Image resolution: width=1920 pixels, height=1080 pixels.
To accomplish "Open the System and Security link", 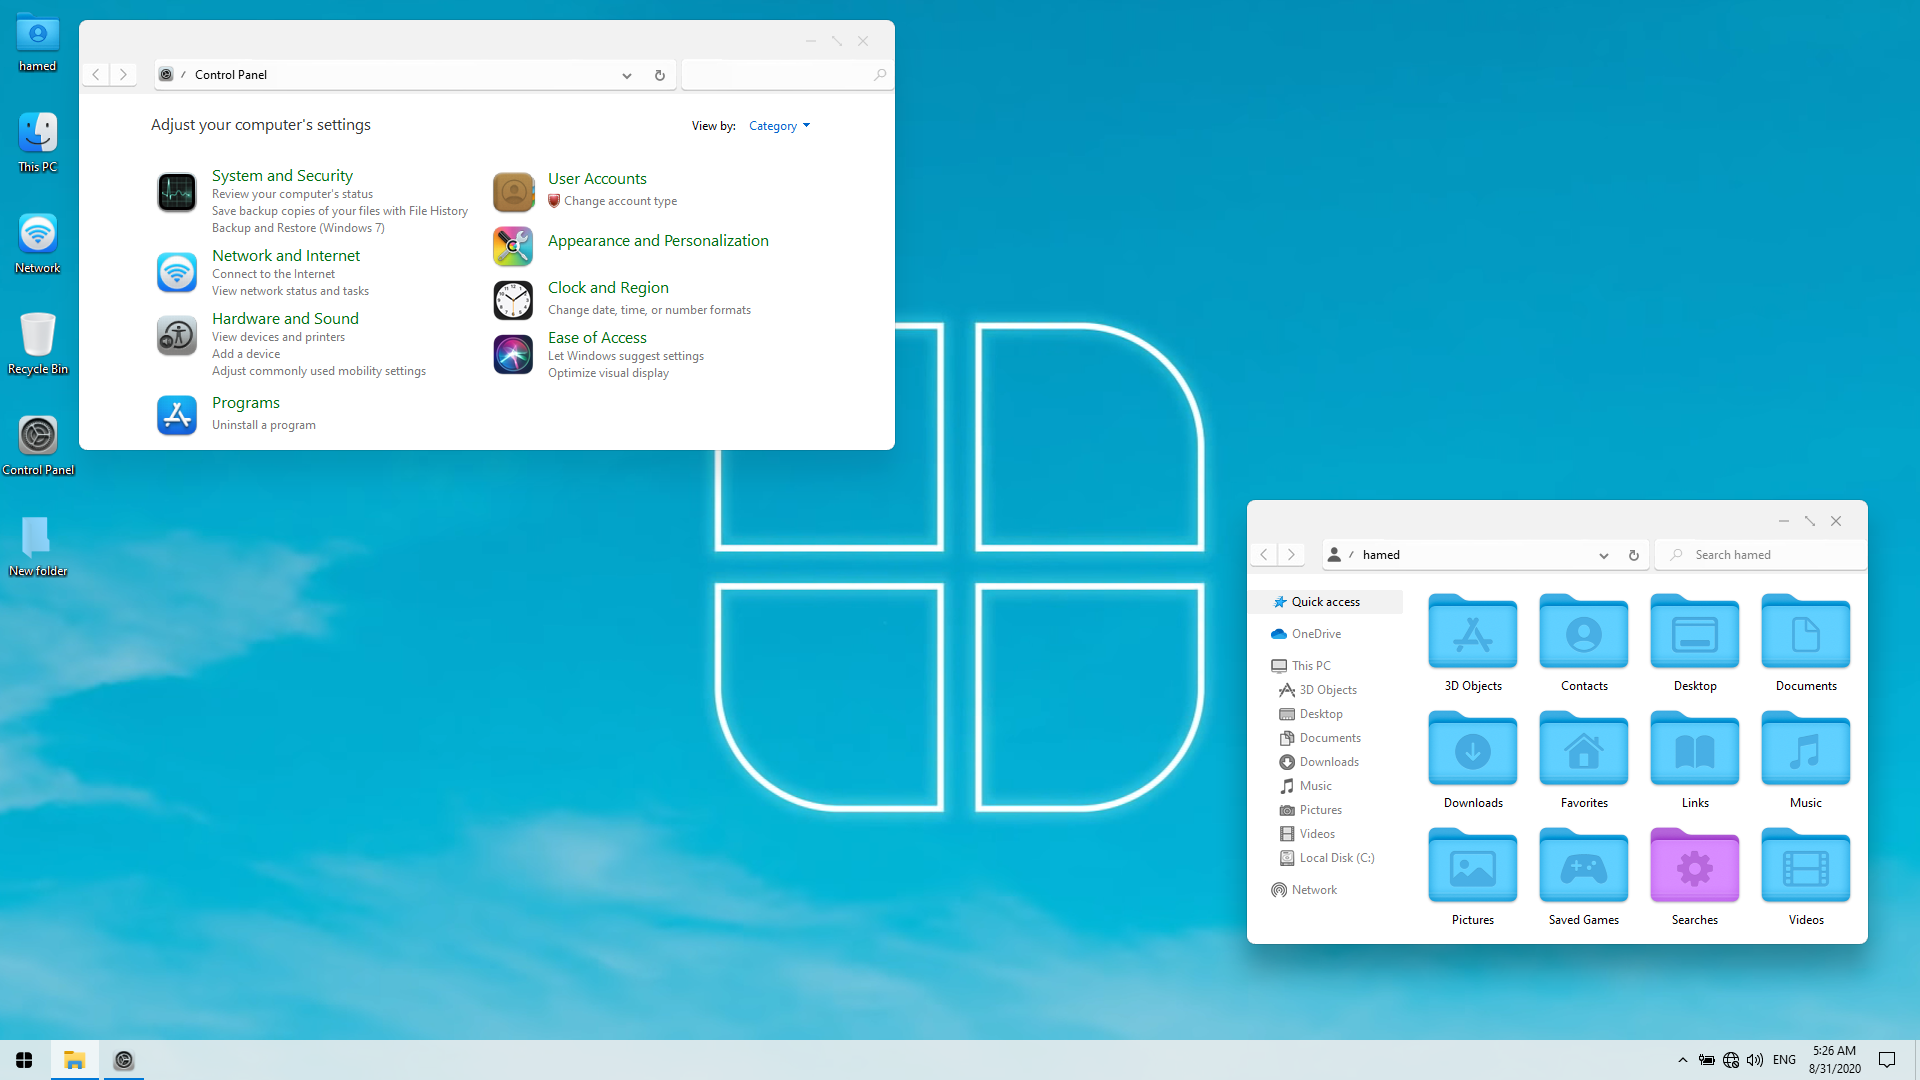I will [x=282, y=176].
